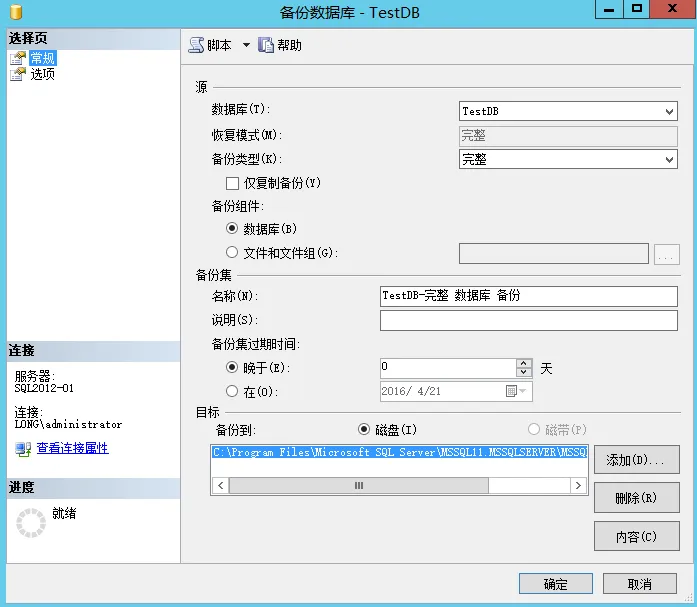Select the backup destination path entry
The height and width of the screenshot is (607, 697).
(399, 452)
